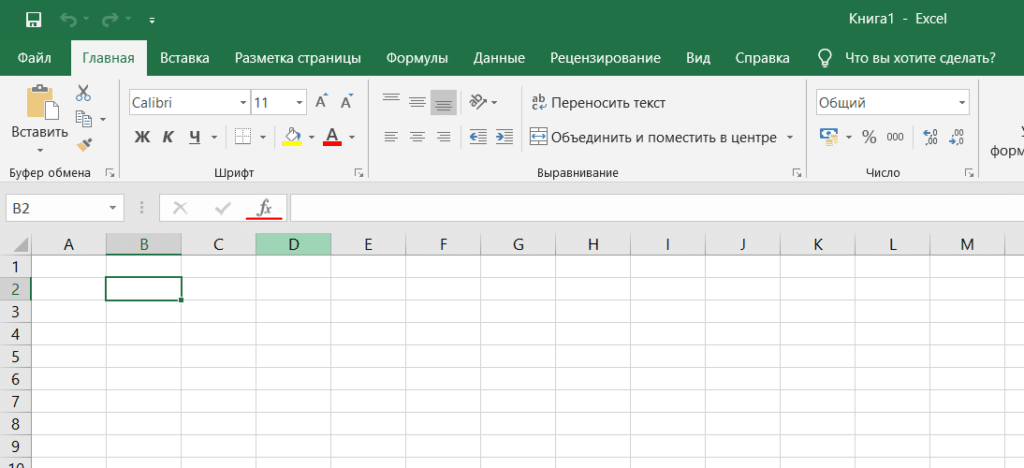Open the Borders dropdown arrow

click(263, 137)
